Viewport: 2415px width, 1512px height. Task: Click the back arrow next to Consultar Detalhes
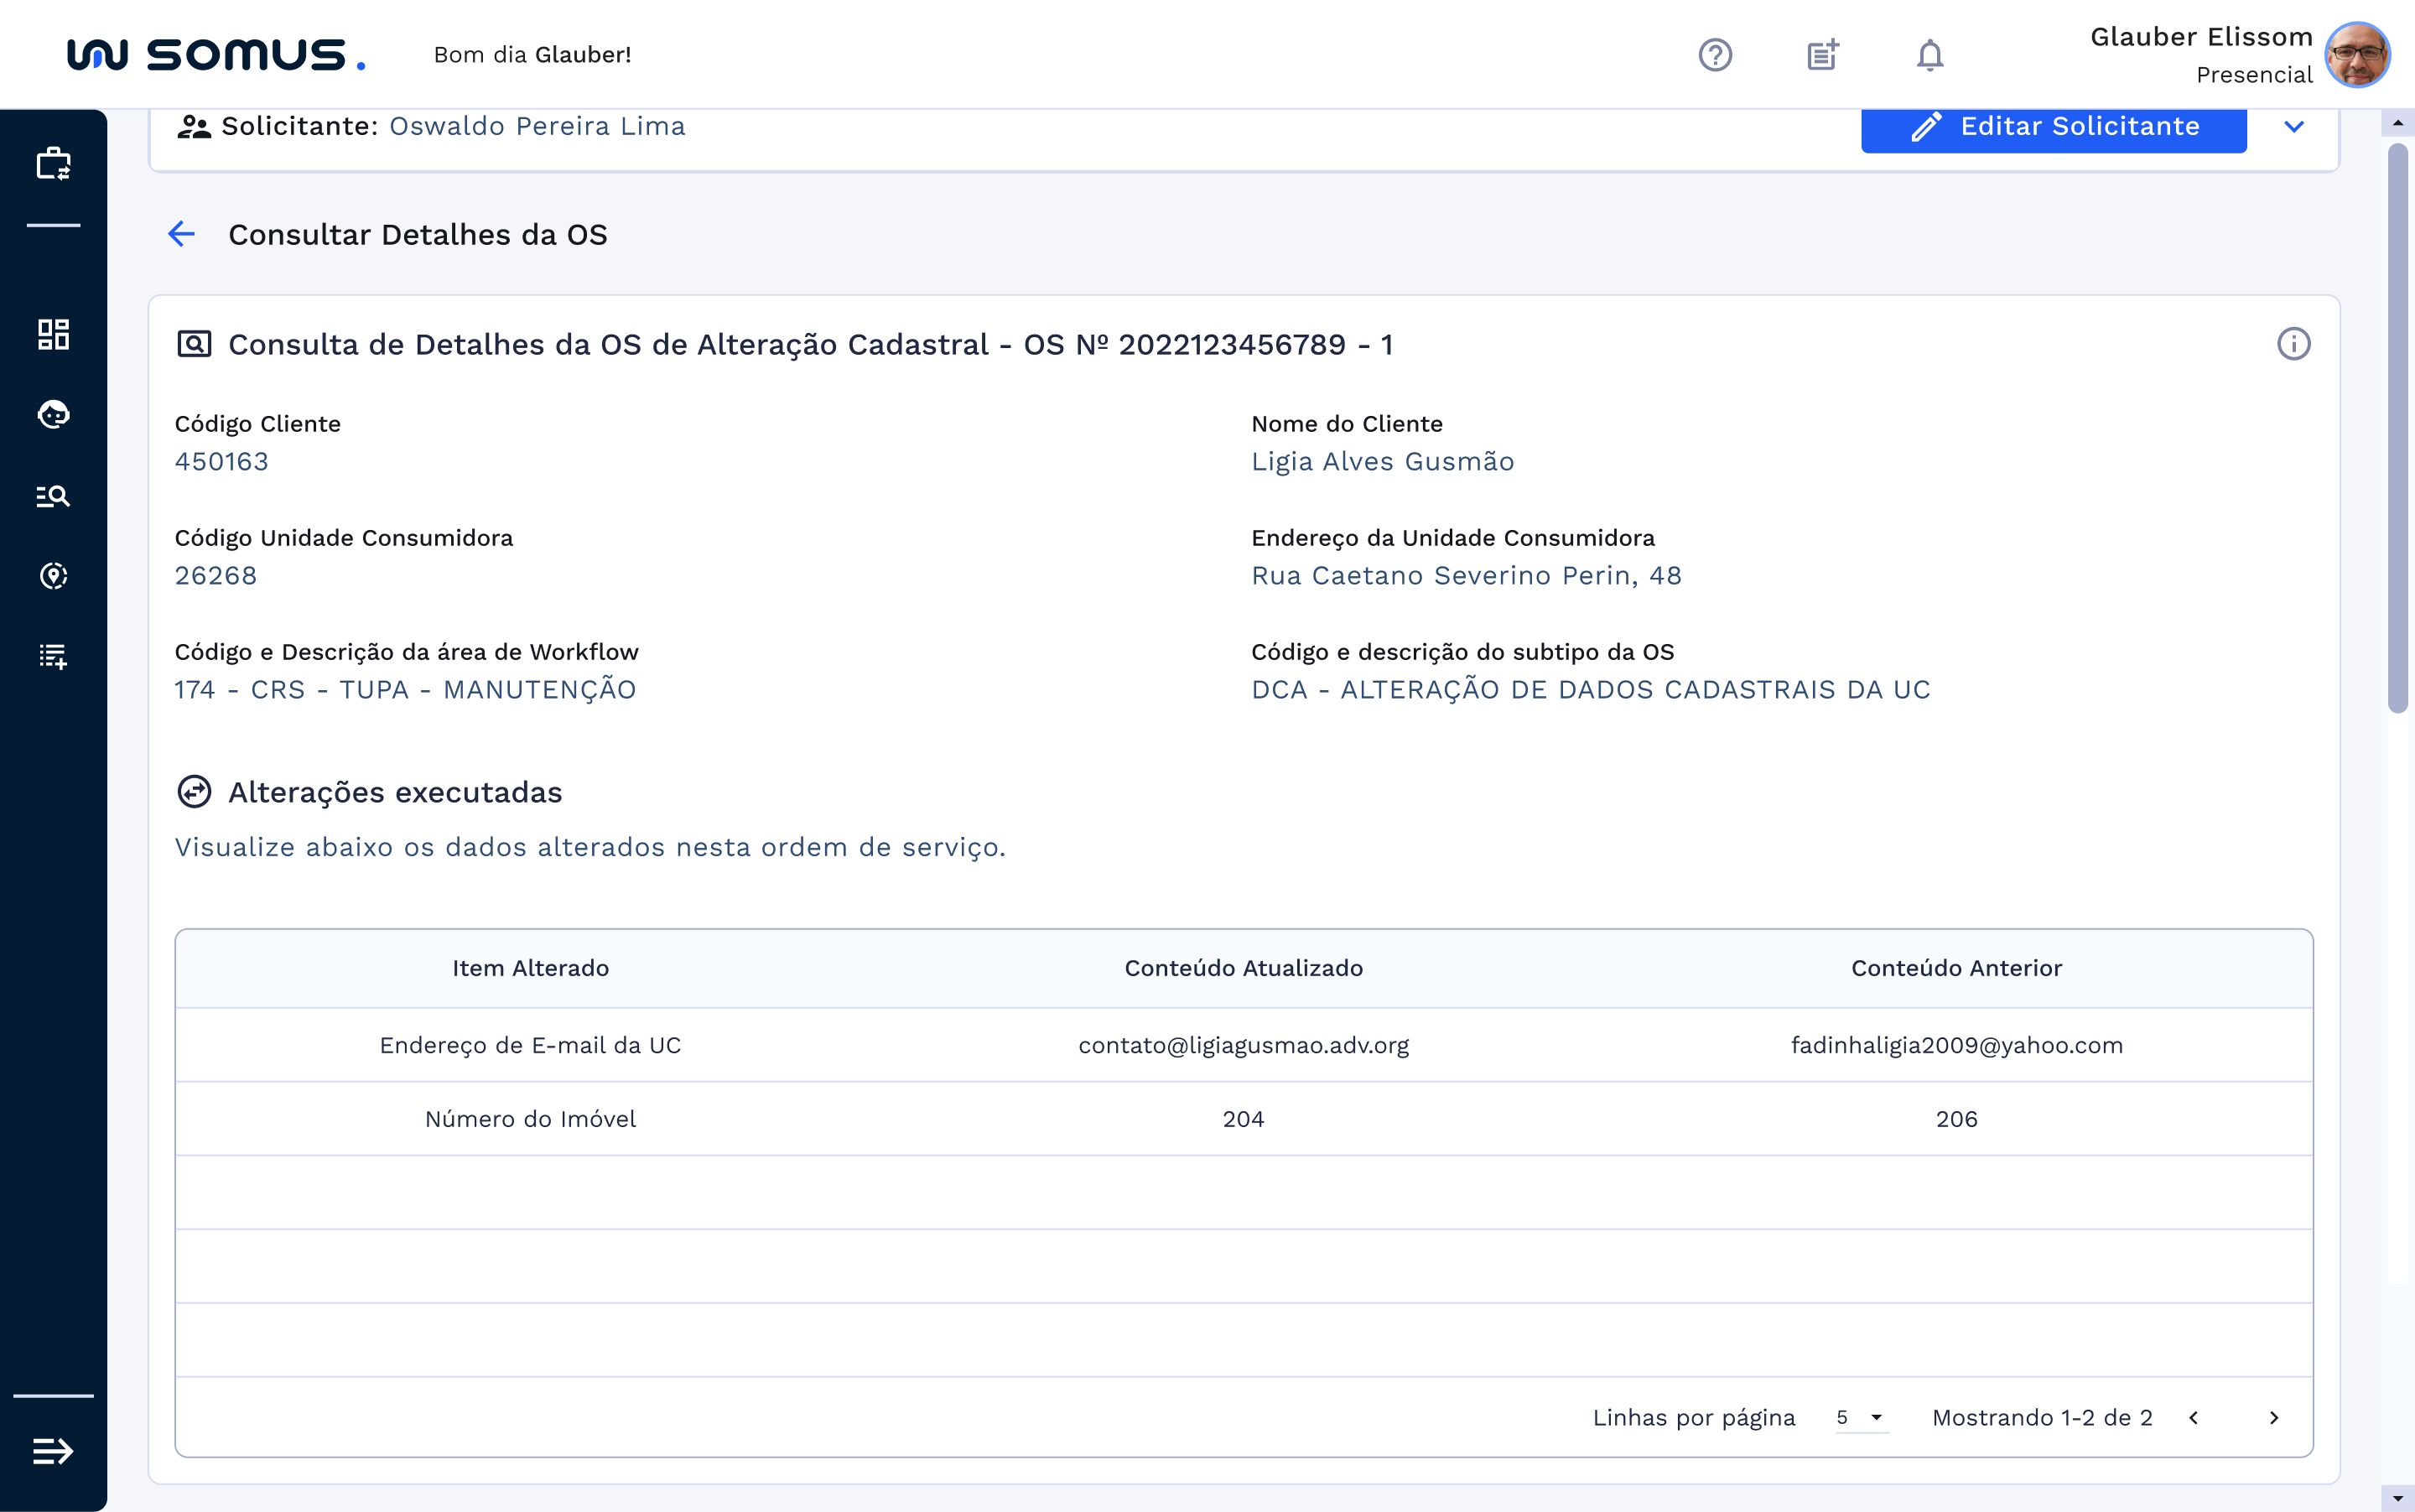click(181, 234)
